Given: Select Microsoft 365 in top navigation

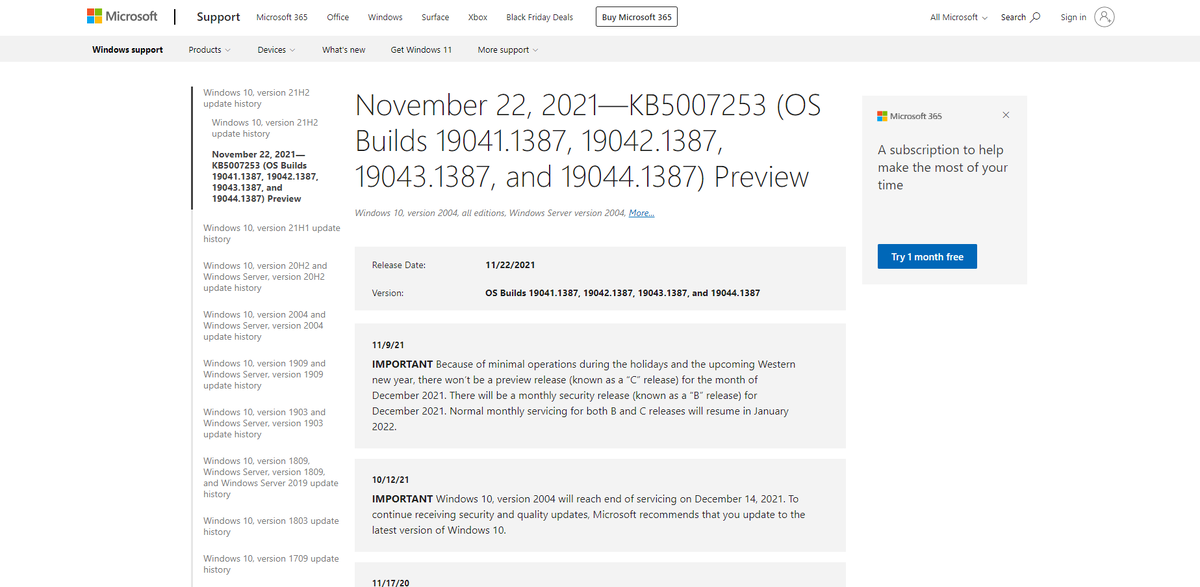Looking at the screenshot, I should coord(282,17).
